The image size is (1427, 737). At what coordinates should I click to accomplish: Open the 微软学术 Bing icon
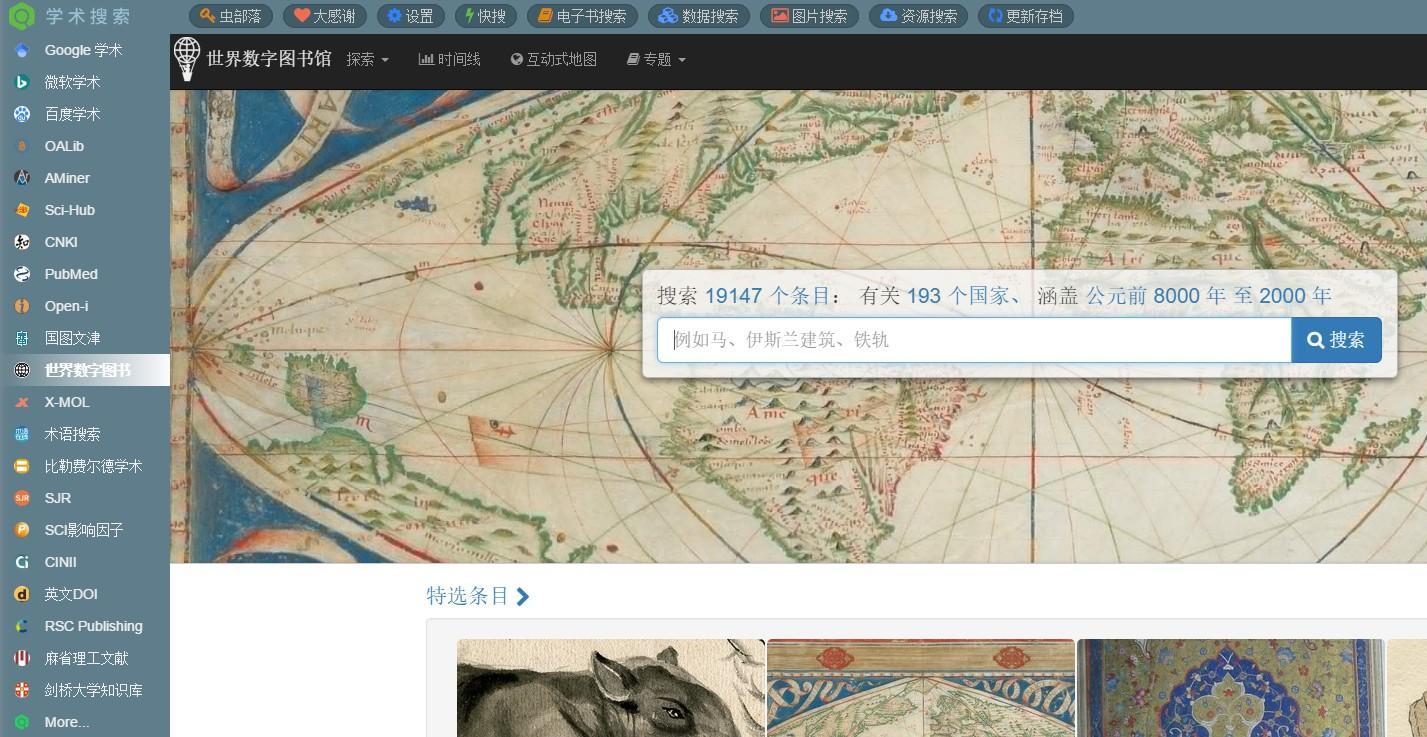coord(21,82)
